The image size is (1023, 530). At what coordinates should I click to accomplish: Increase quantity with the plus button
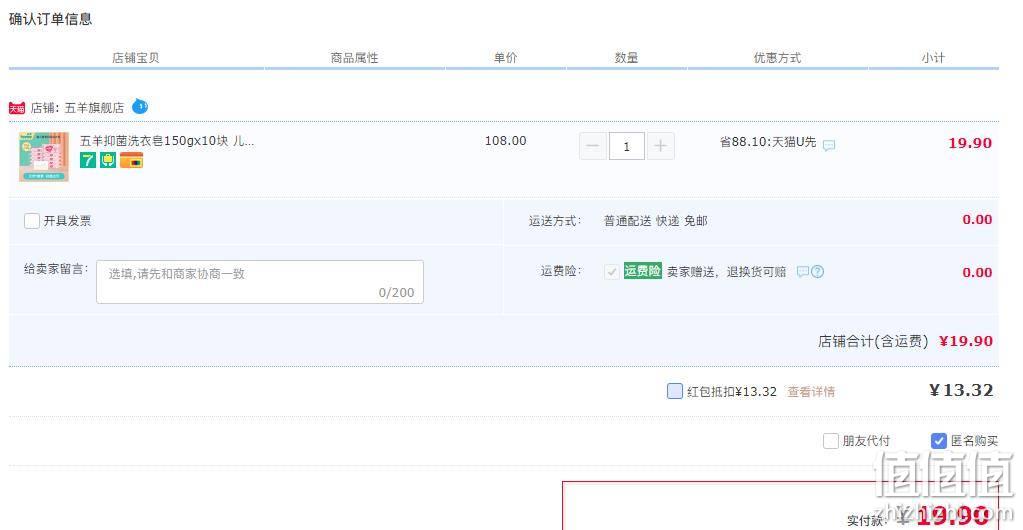point(660,146)
